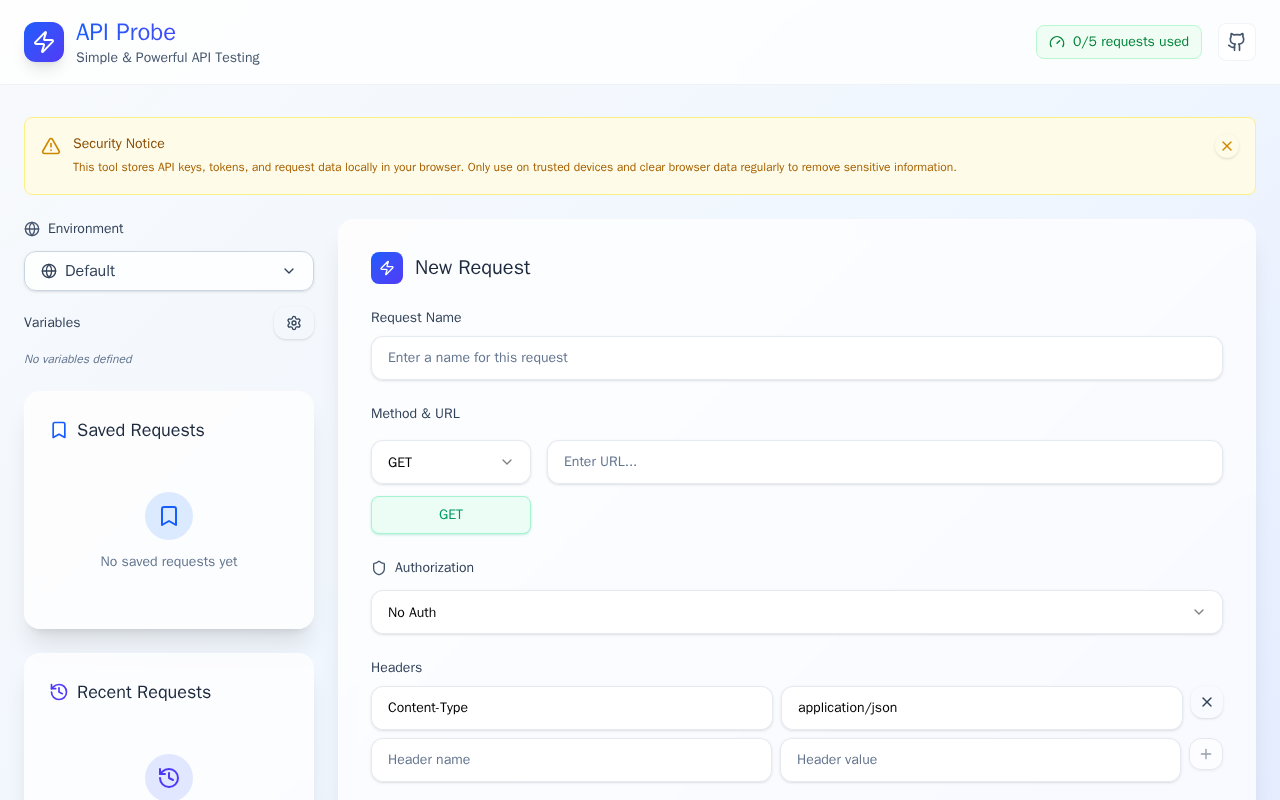Click the requests used counter badge

coord(1119,42)
